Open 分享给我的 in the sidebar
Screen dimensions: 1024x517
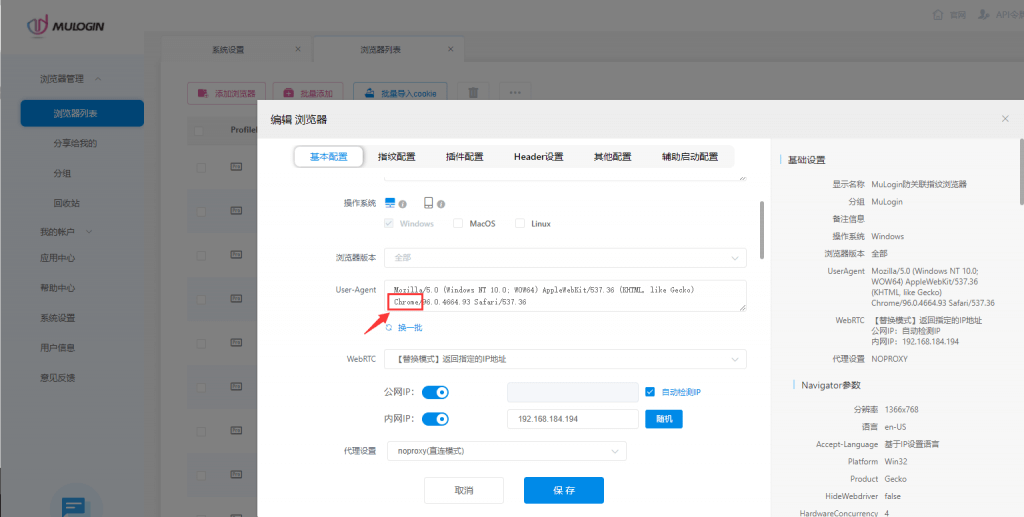click(x=75, y=143)
